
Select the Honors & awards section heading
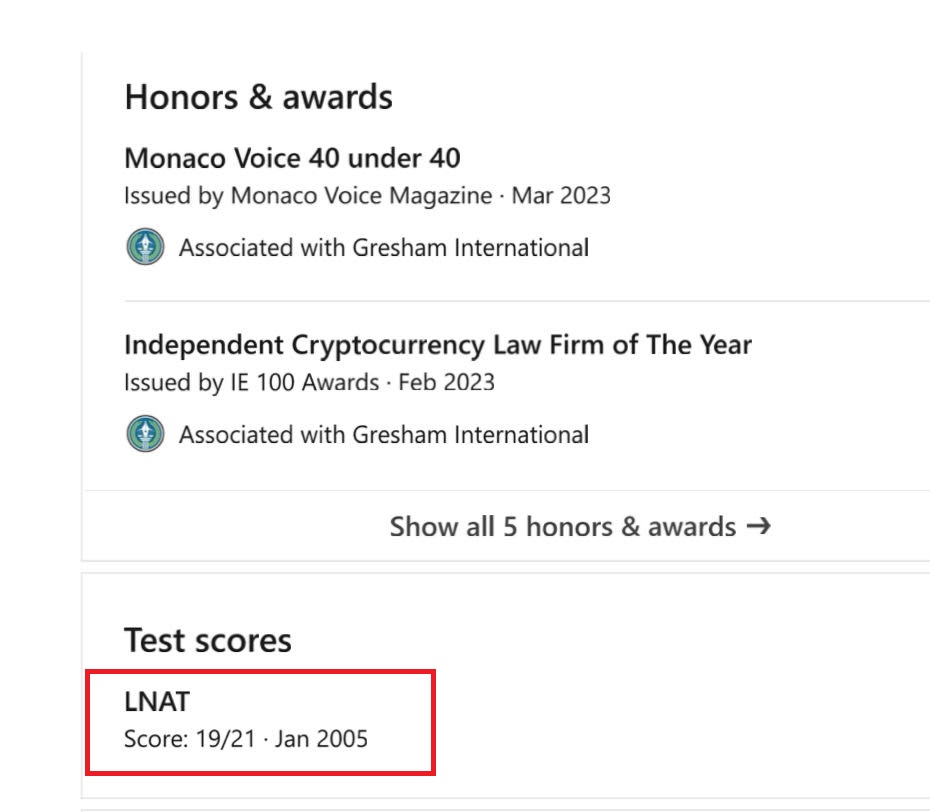coord(259,97)
